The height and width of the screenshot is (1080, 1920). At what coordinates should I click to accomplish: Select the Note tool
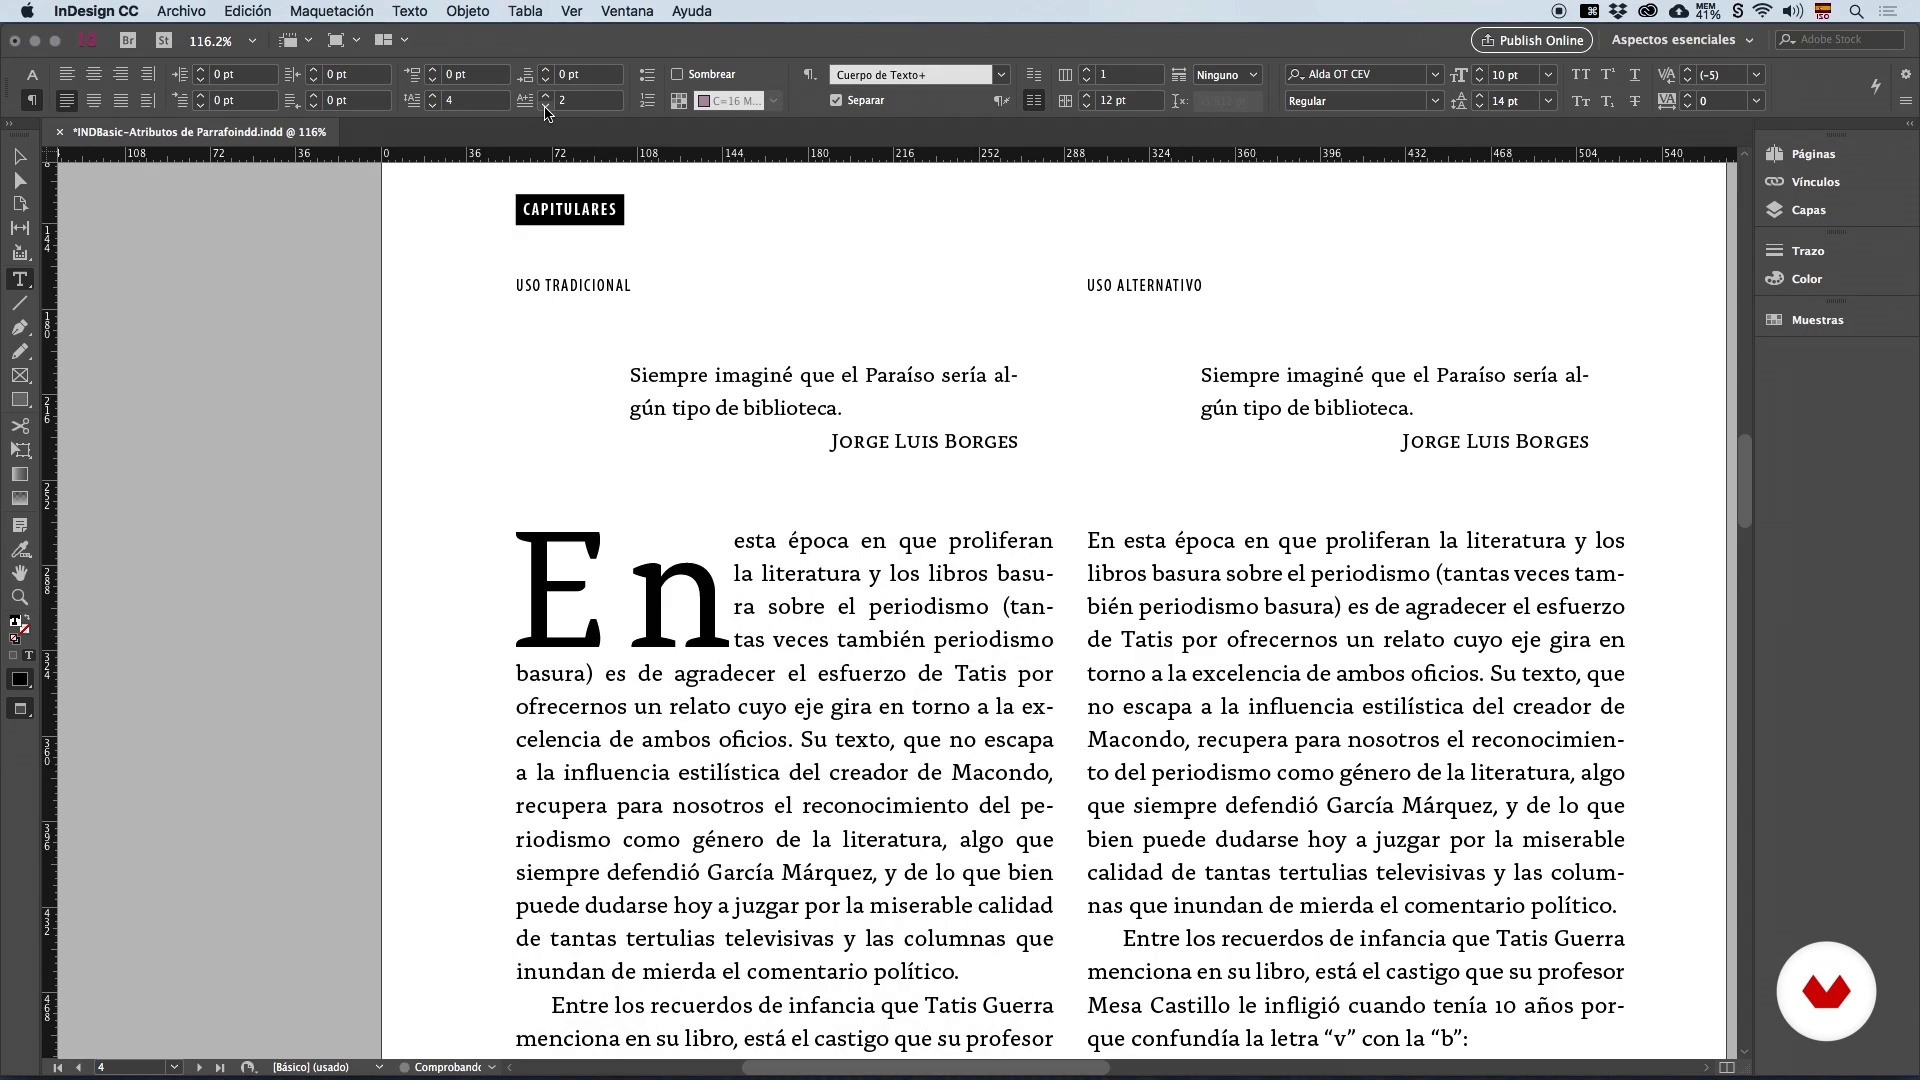click(19, 525)
